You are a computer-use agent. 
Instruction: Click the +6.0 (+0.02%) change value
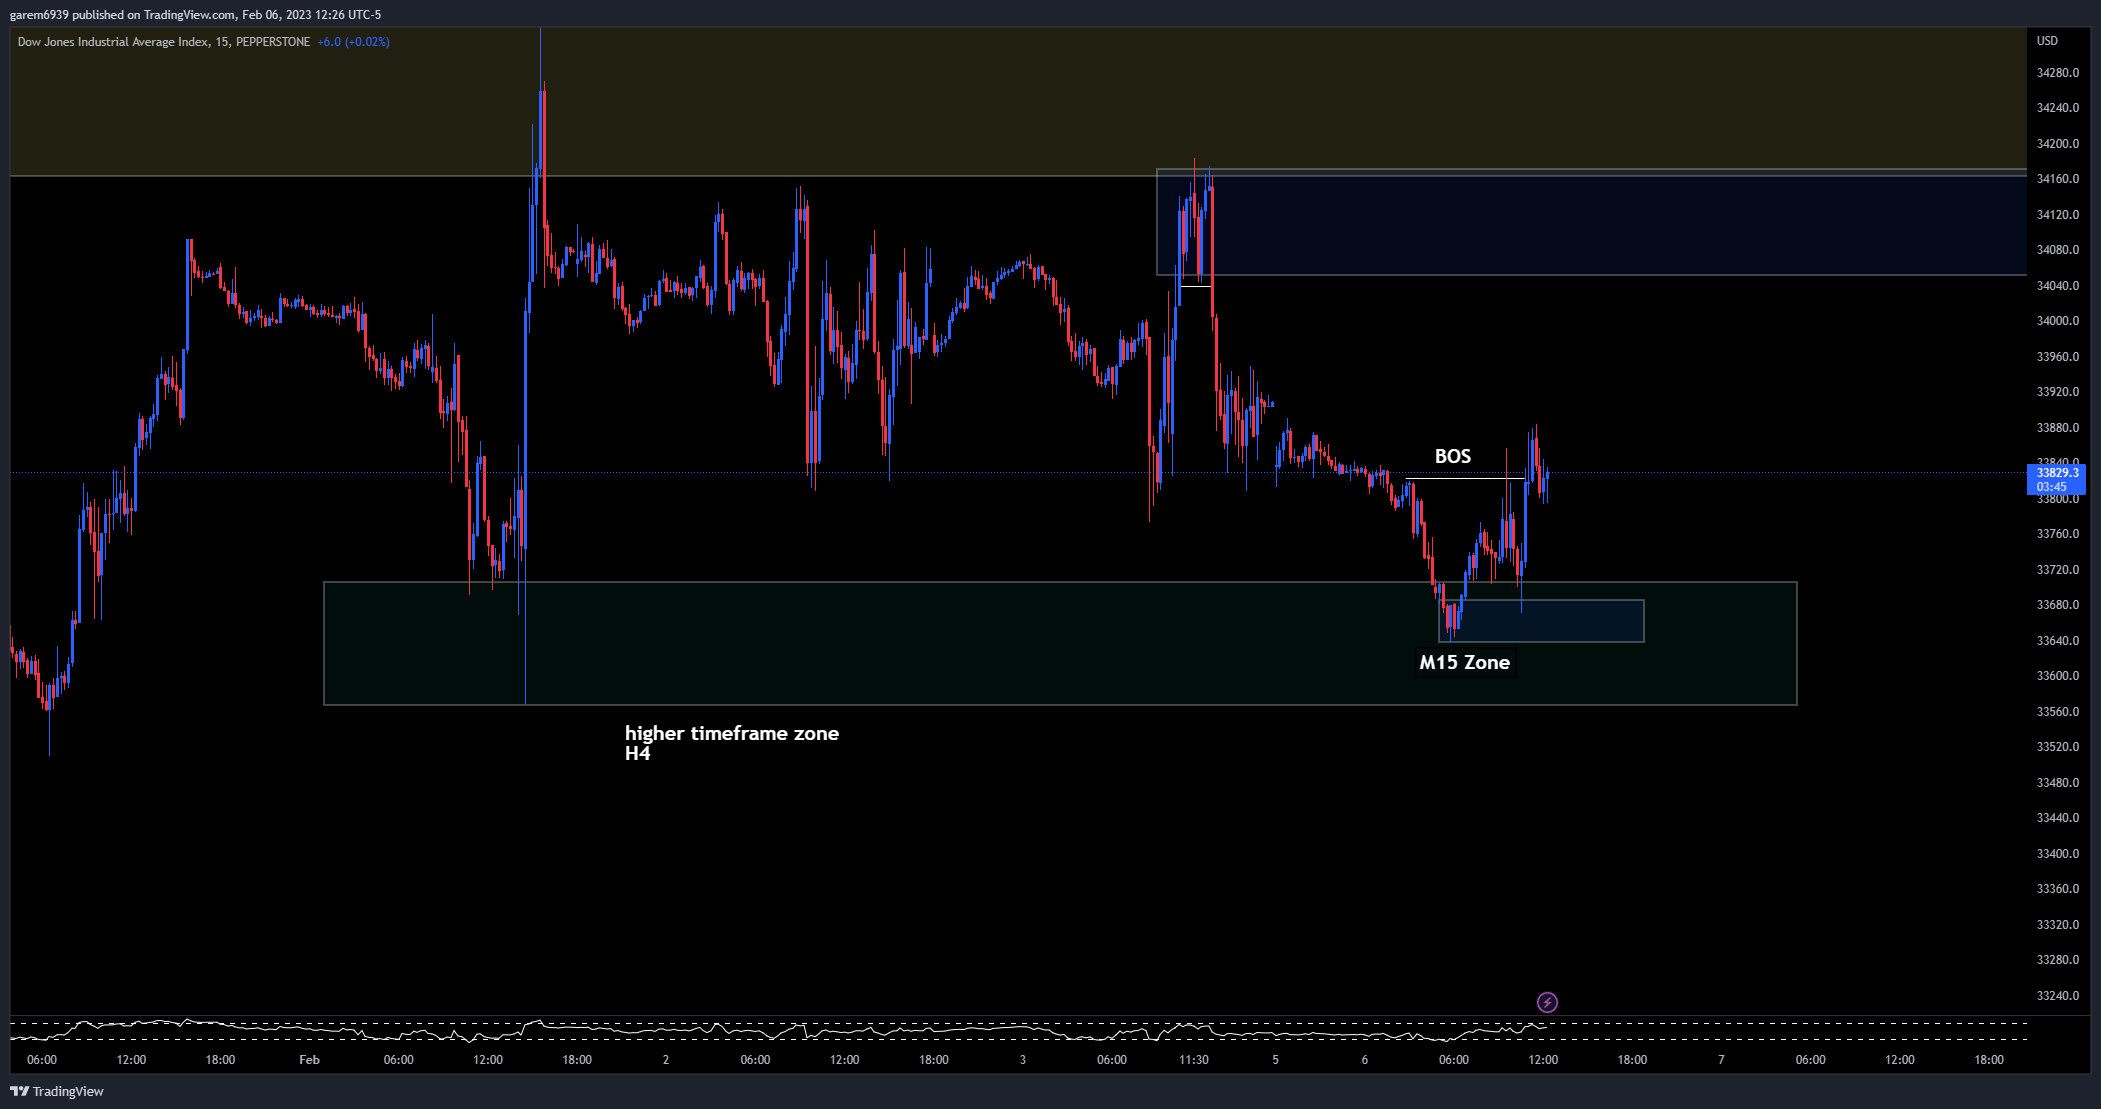(x=352, y=42)
